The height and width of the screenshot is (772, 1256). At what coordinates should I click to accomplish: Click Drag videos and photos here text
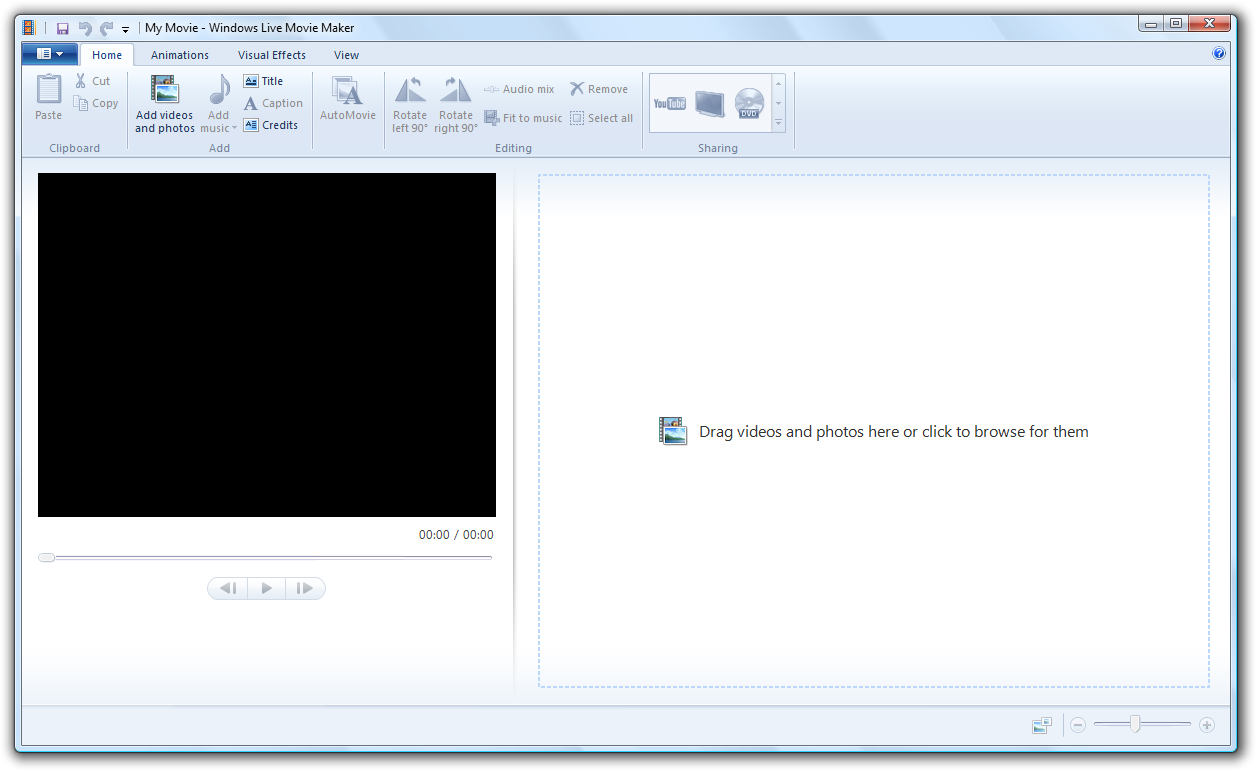point(894,432)
